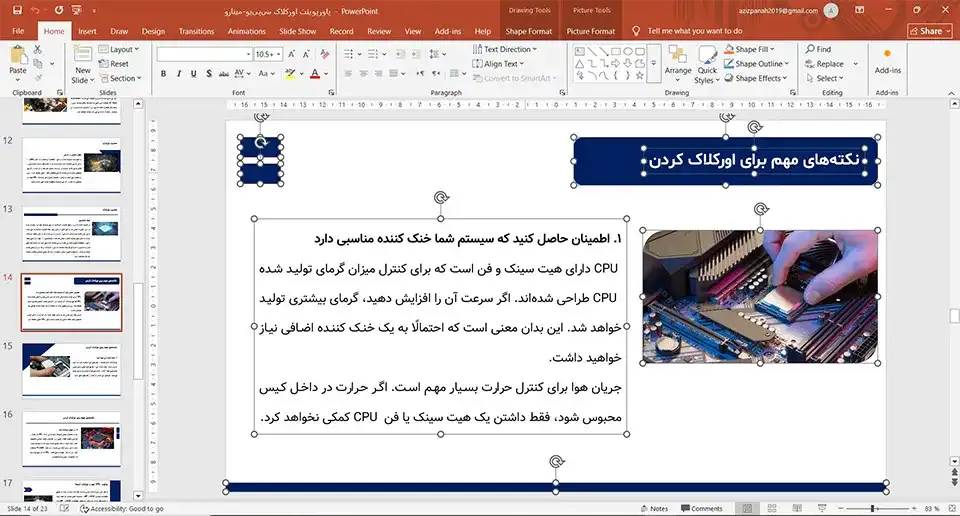Image resolution: width=960 pixels, height=516 pixels.
Task: Click Decrease Font Size icon
Action: 306,54
